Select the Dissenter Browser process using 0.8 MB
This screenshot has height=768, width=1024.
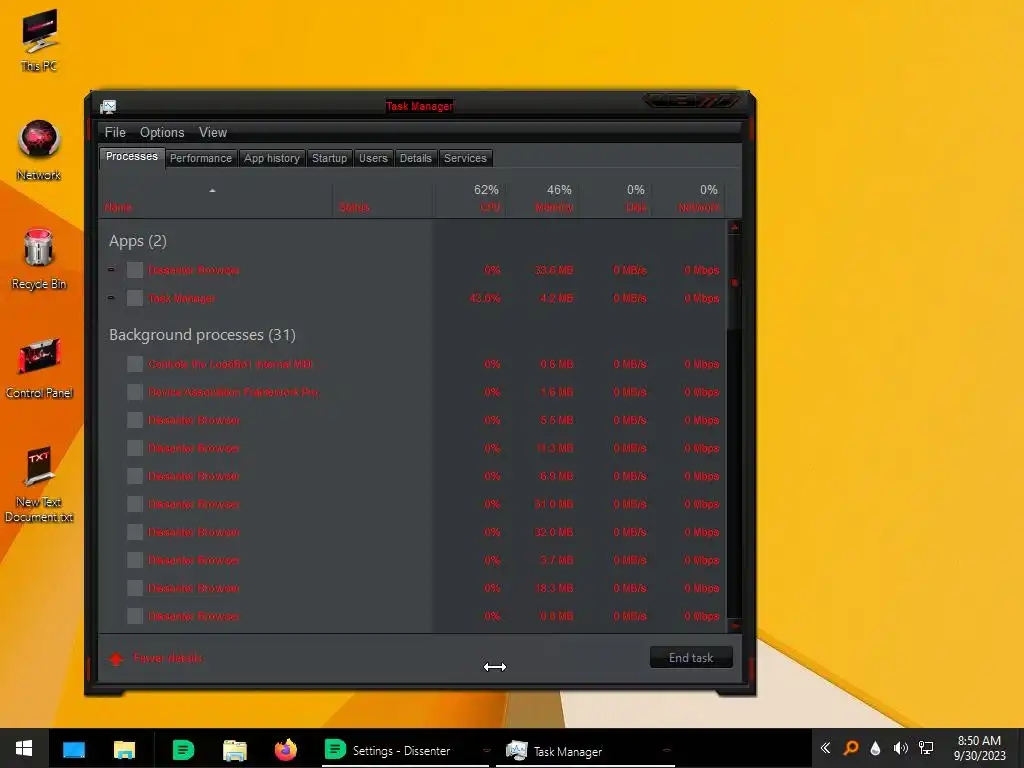[x=193, y=616]
